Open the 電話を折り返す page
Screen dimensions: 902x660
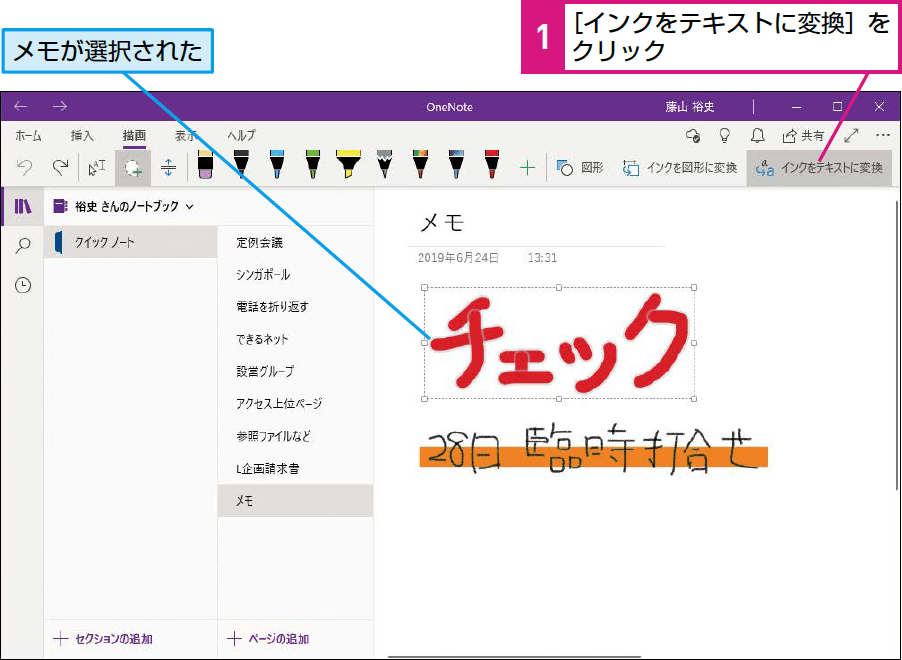(x=295, y=307)
